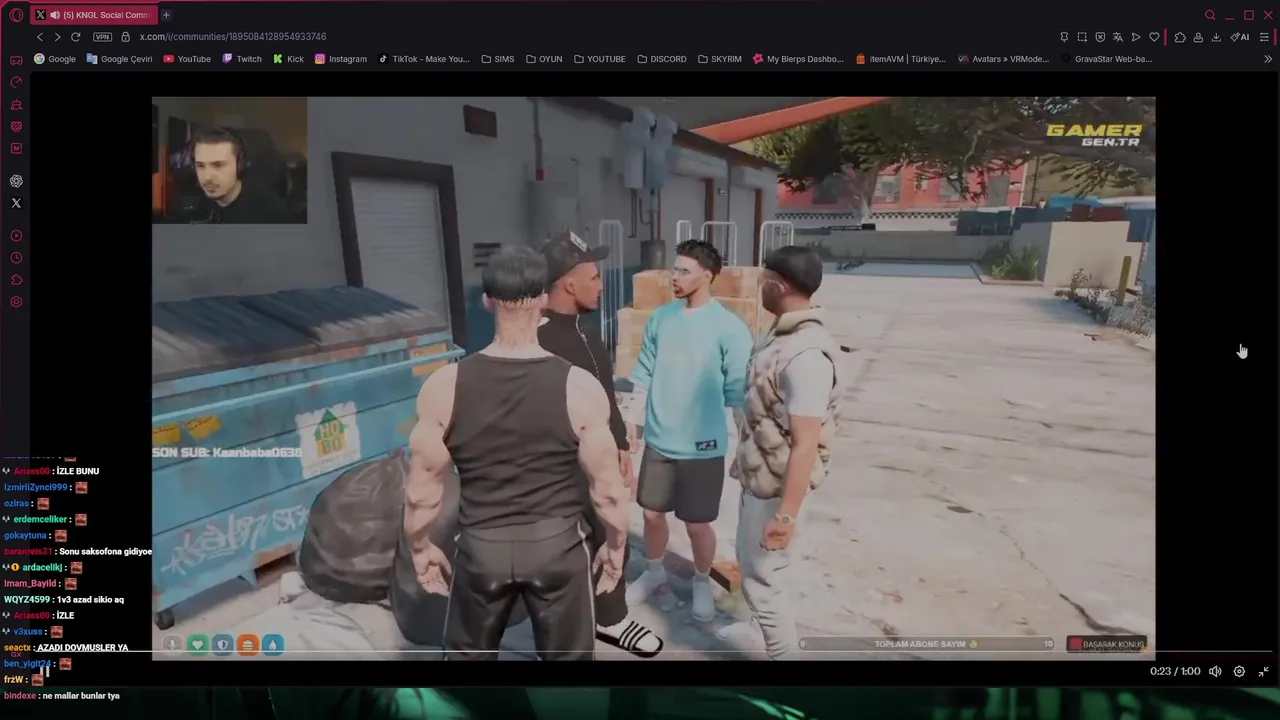The width and height of the screenshot is (1280, 720).
Task: Go back to previous page
Action: (40, 37)
